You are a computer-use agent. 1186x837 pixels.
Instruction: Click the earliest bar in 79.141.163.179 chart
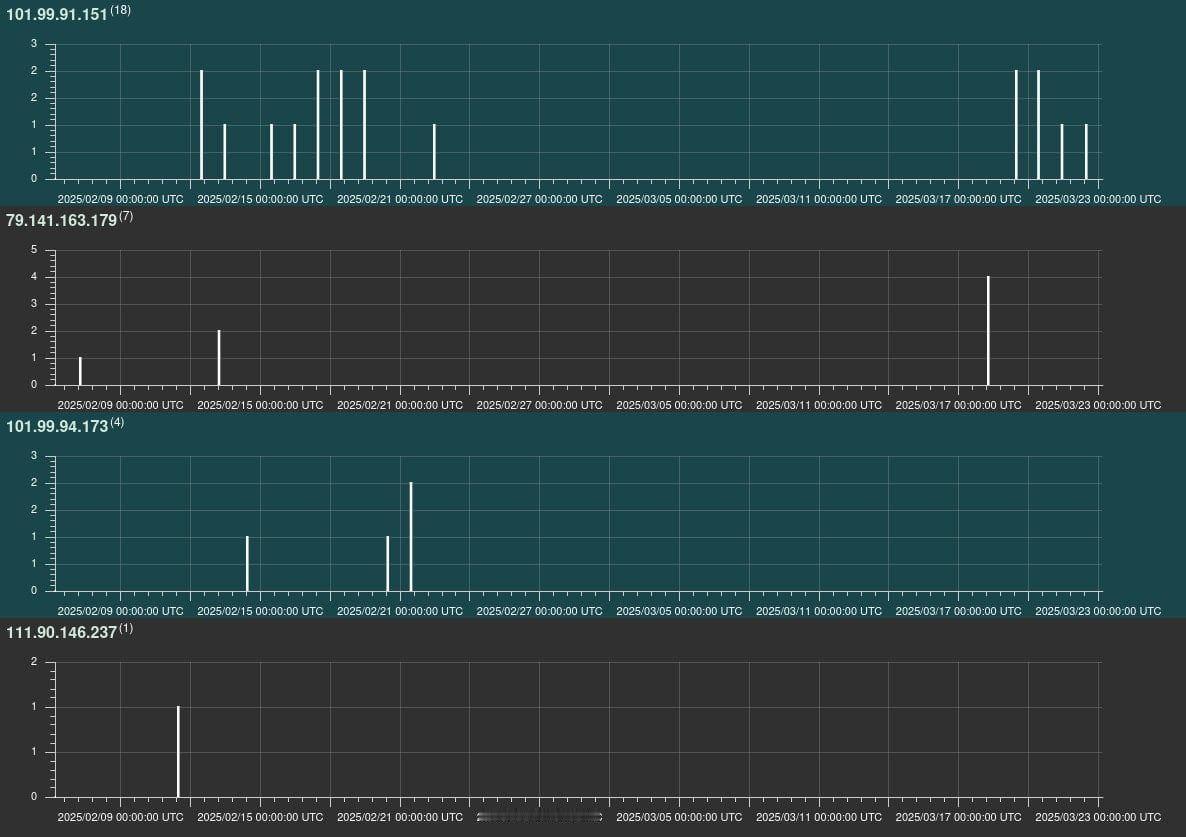[80, 371]
